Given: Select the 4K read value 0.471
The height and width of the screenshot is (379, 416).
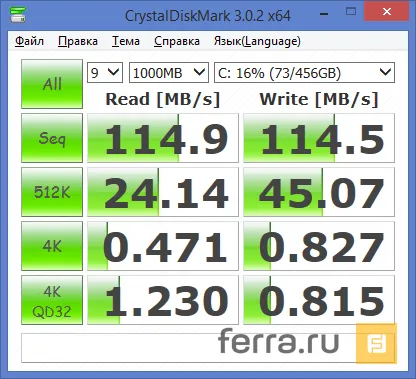Looking at the screenshot, I should (163, 246).
